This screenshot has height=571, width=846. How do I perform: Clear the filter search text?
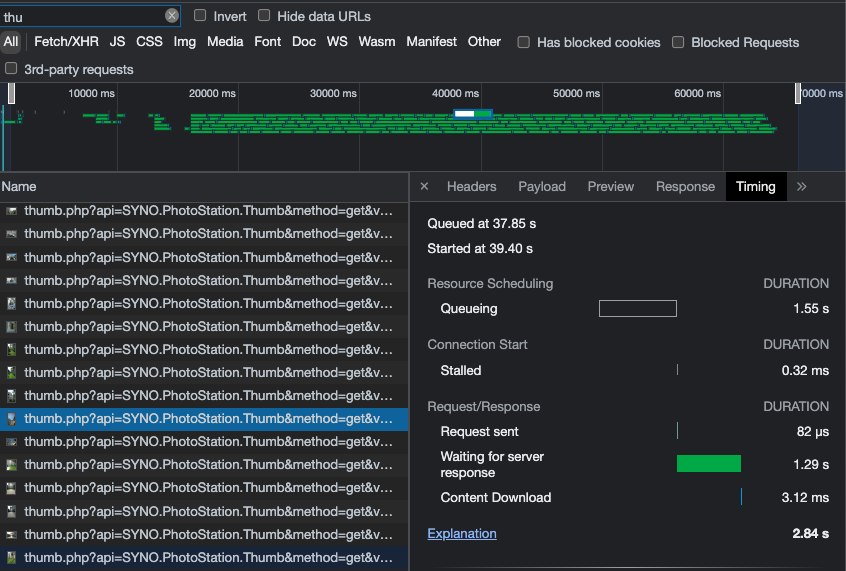pos(172,16)
